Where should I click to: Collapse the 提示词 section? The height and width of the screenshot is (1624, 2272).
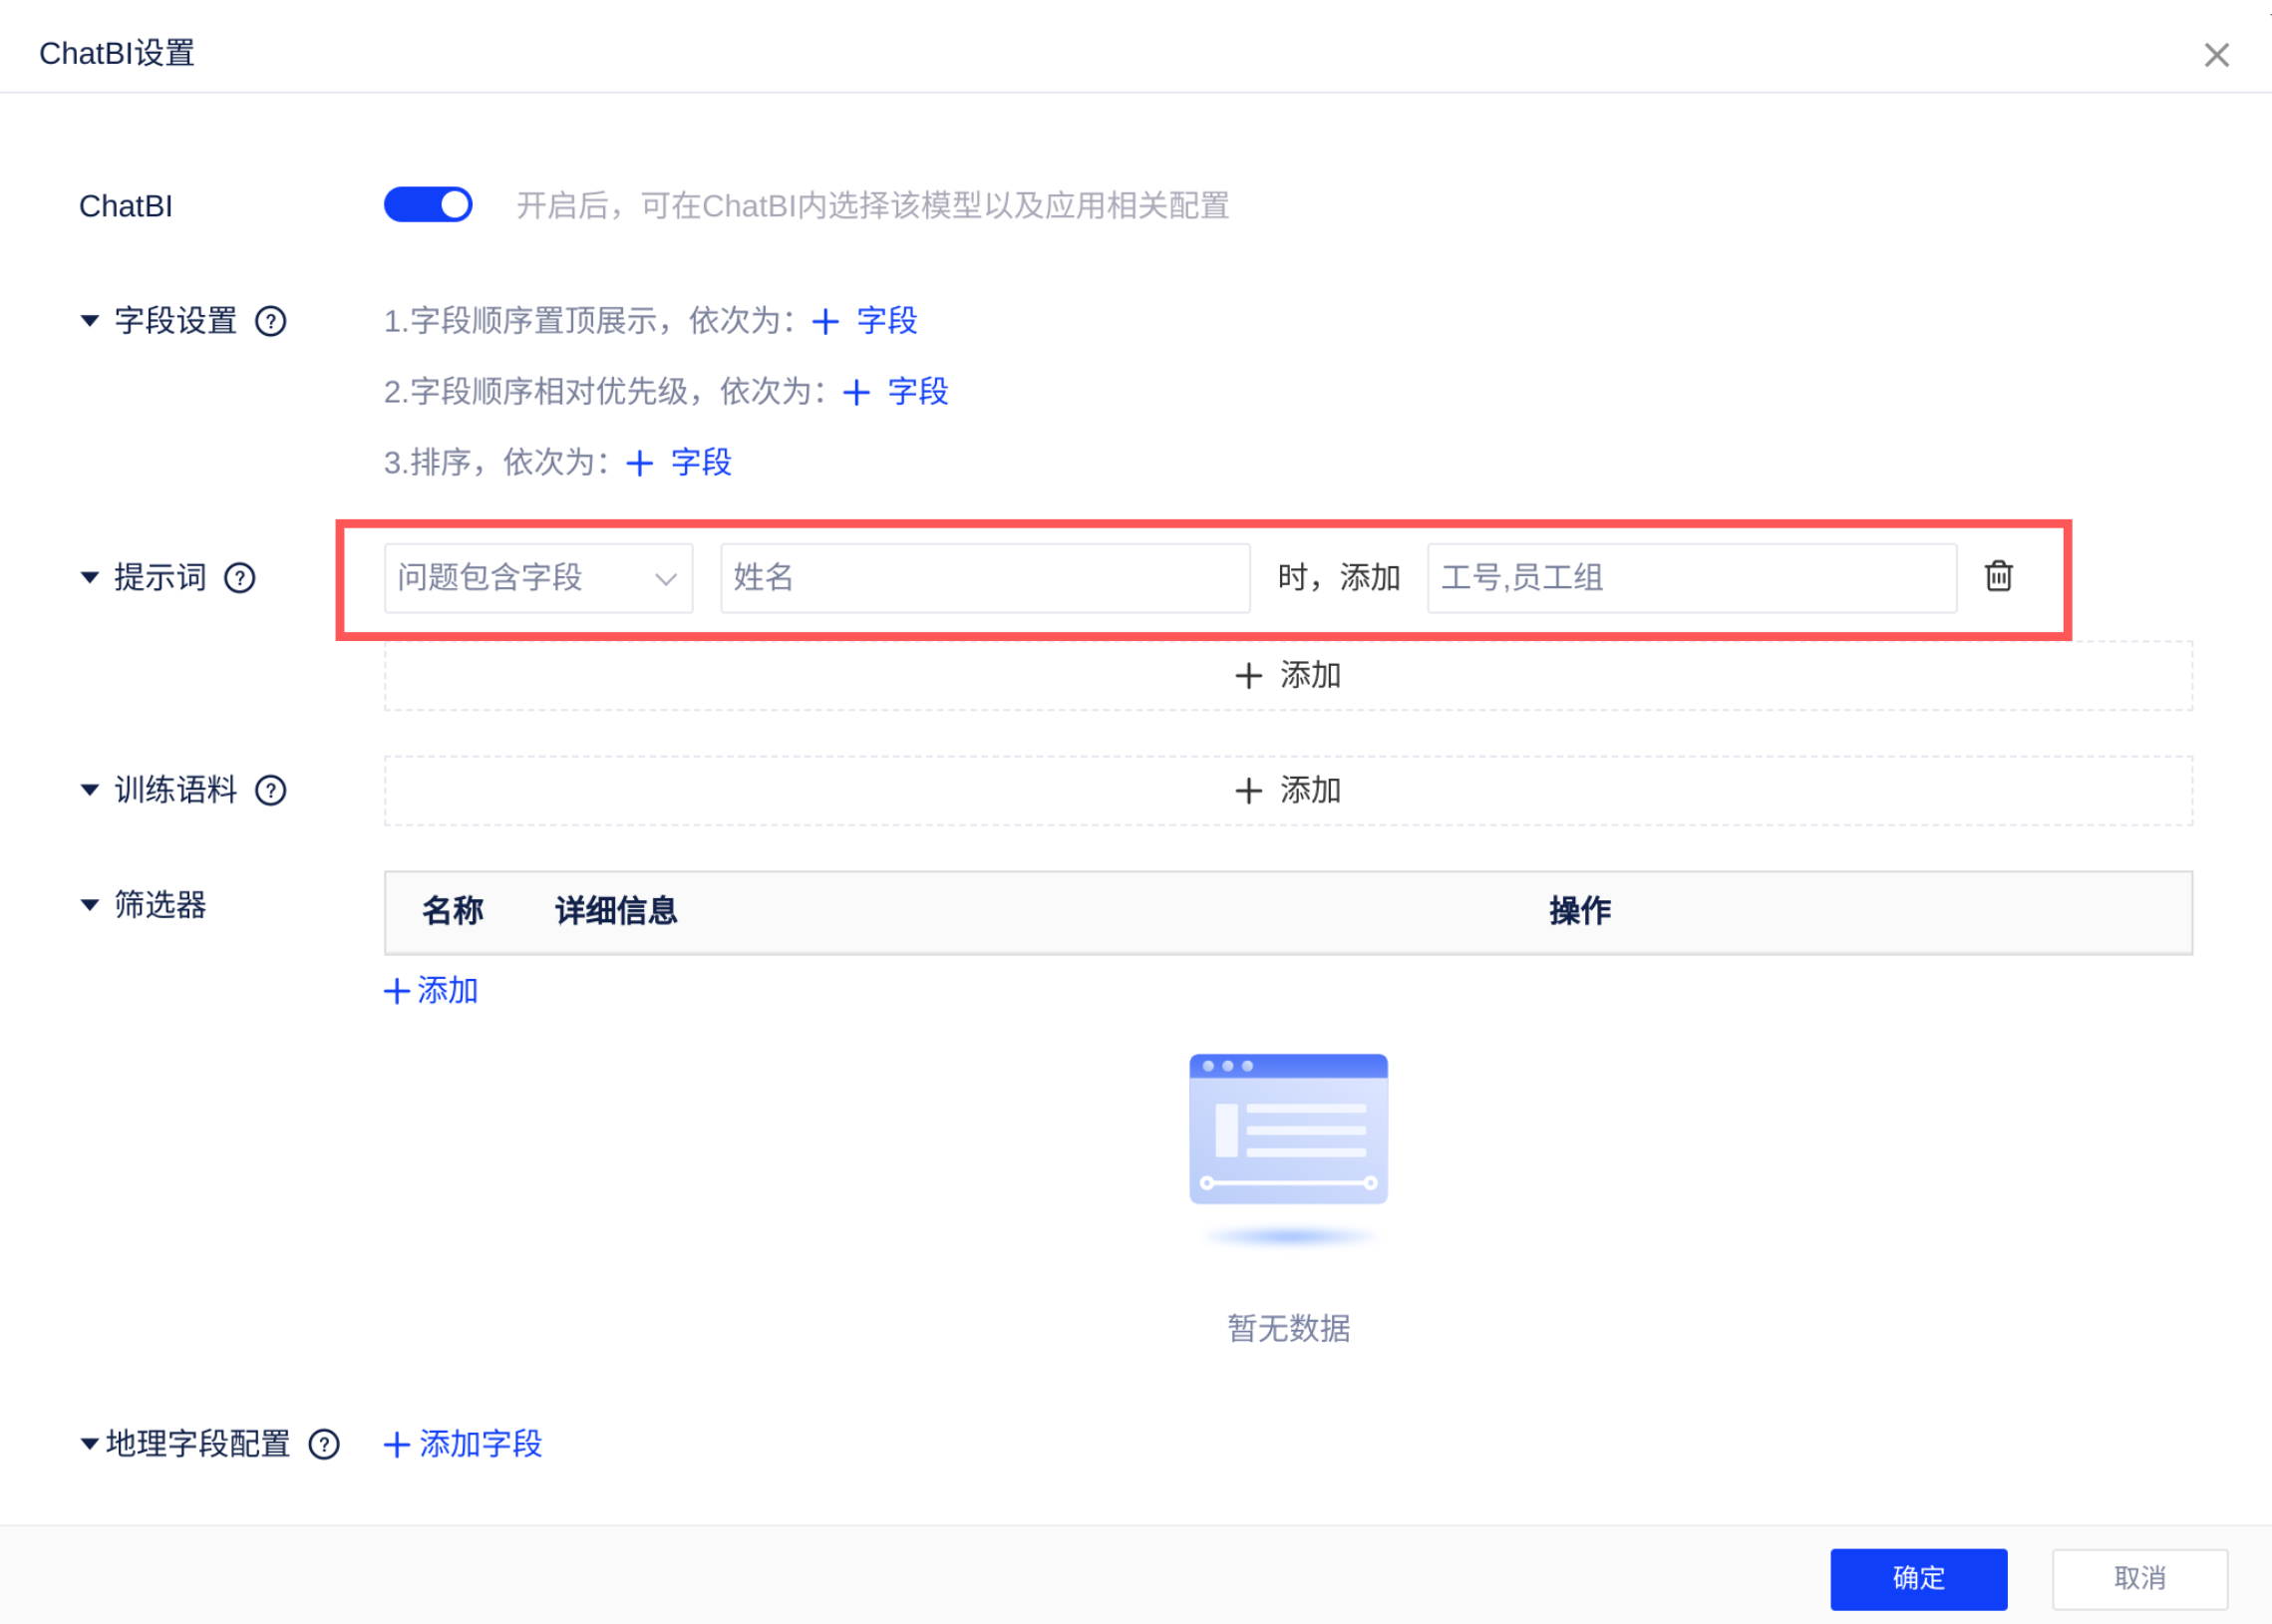(90, 578)
